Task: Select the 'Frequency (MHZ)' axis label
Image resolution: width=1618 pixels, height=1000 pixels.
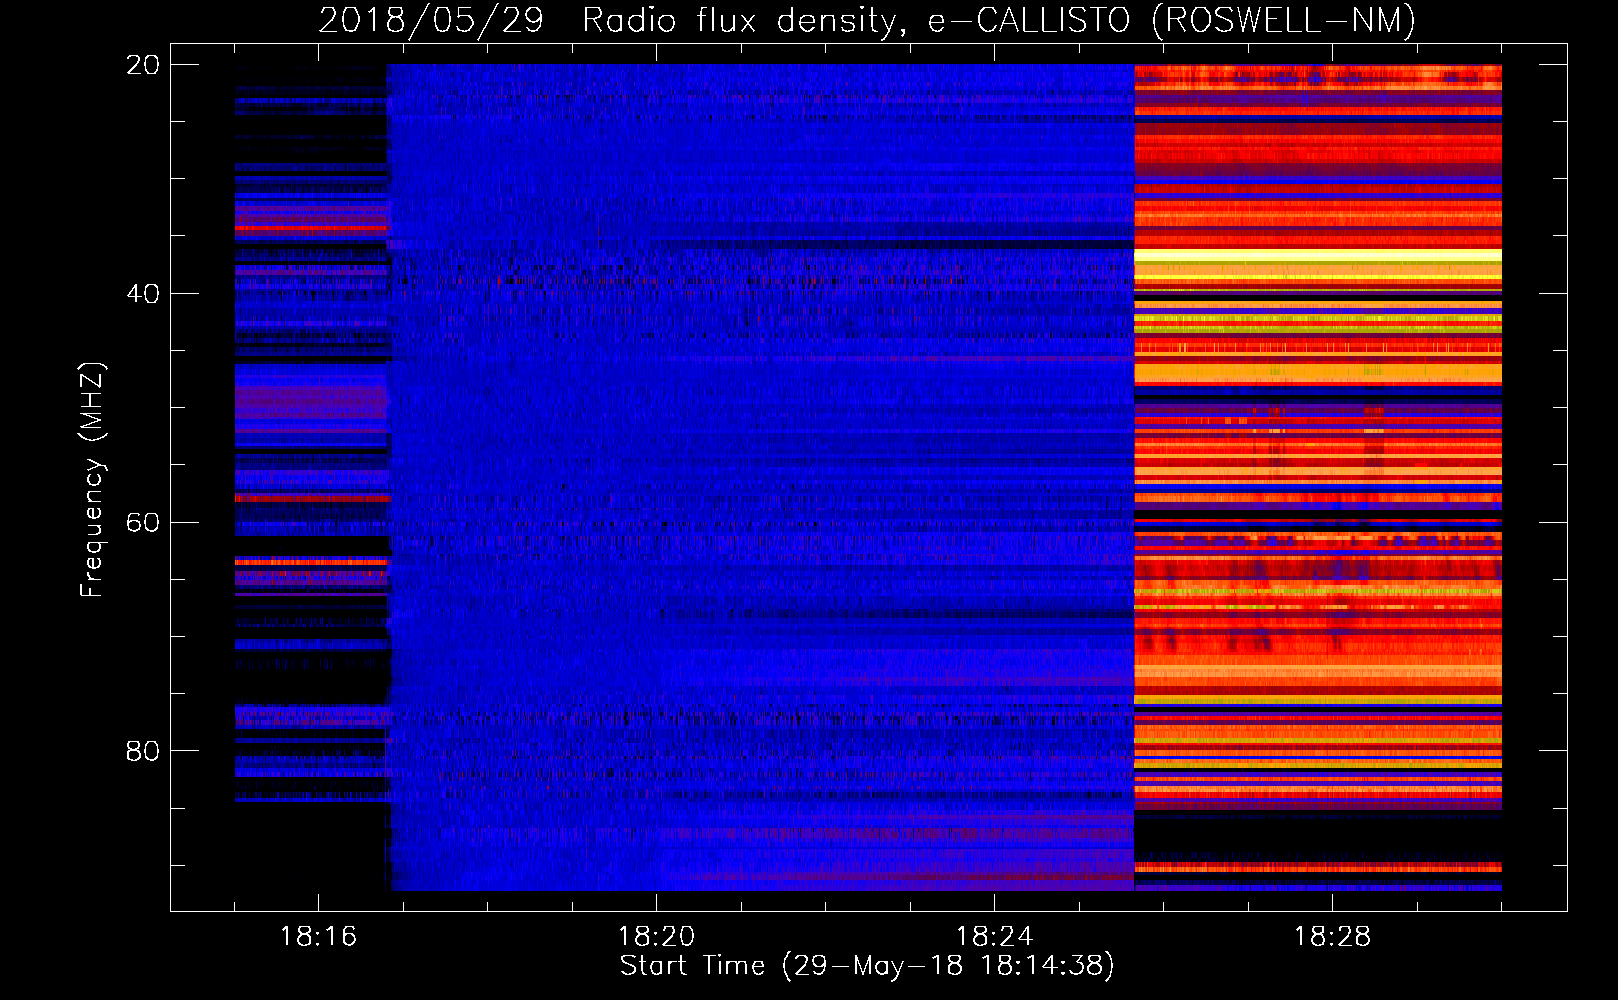Action: pos(91,480)
